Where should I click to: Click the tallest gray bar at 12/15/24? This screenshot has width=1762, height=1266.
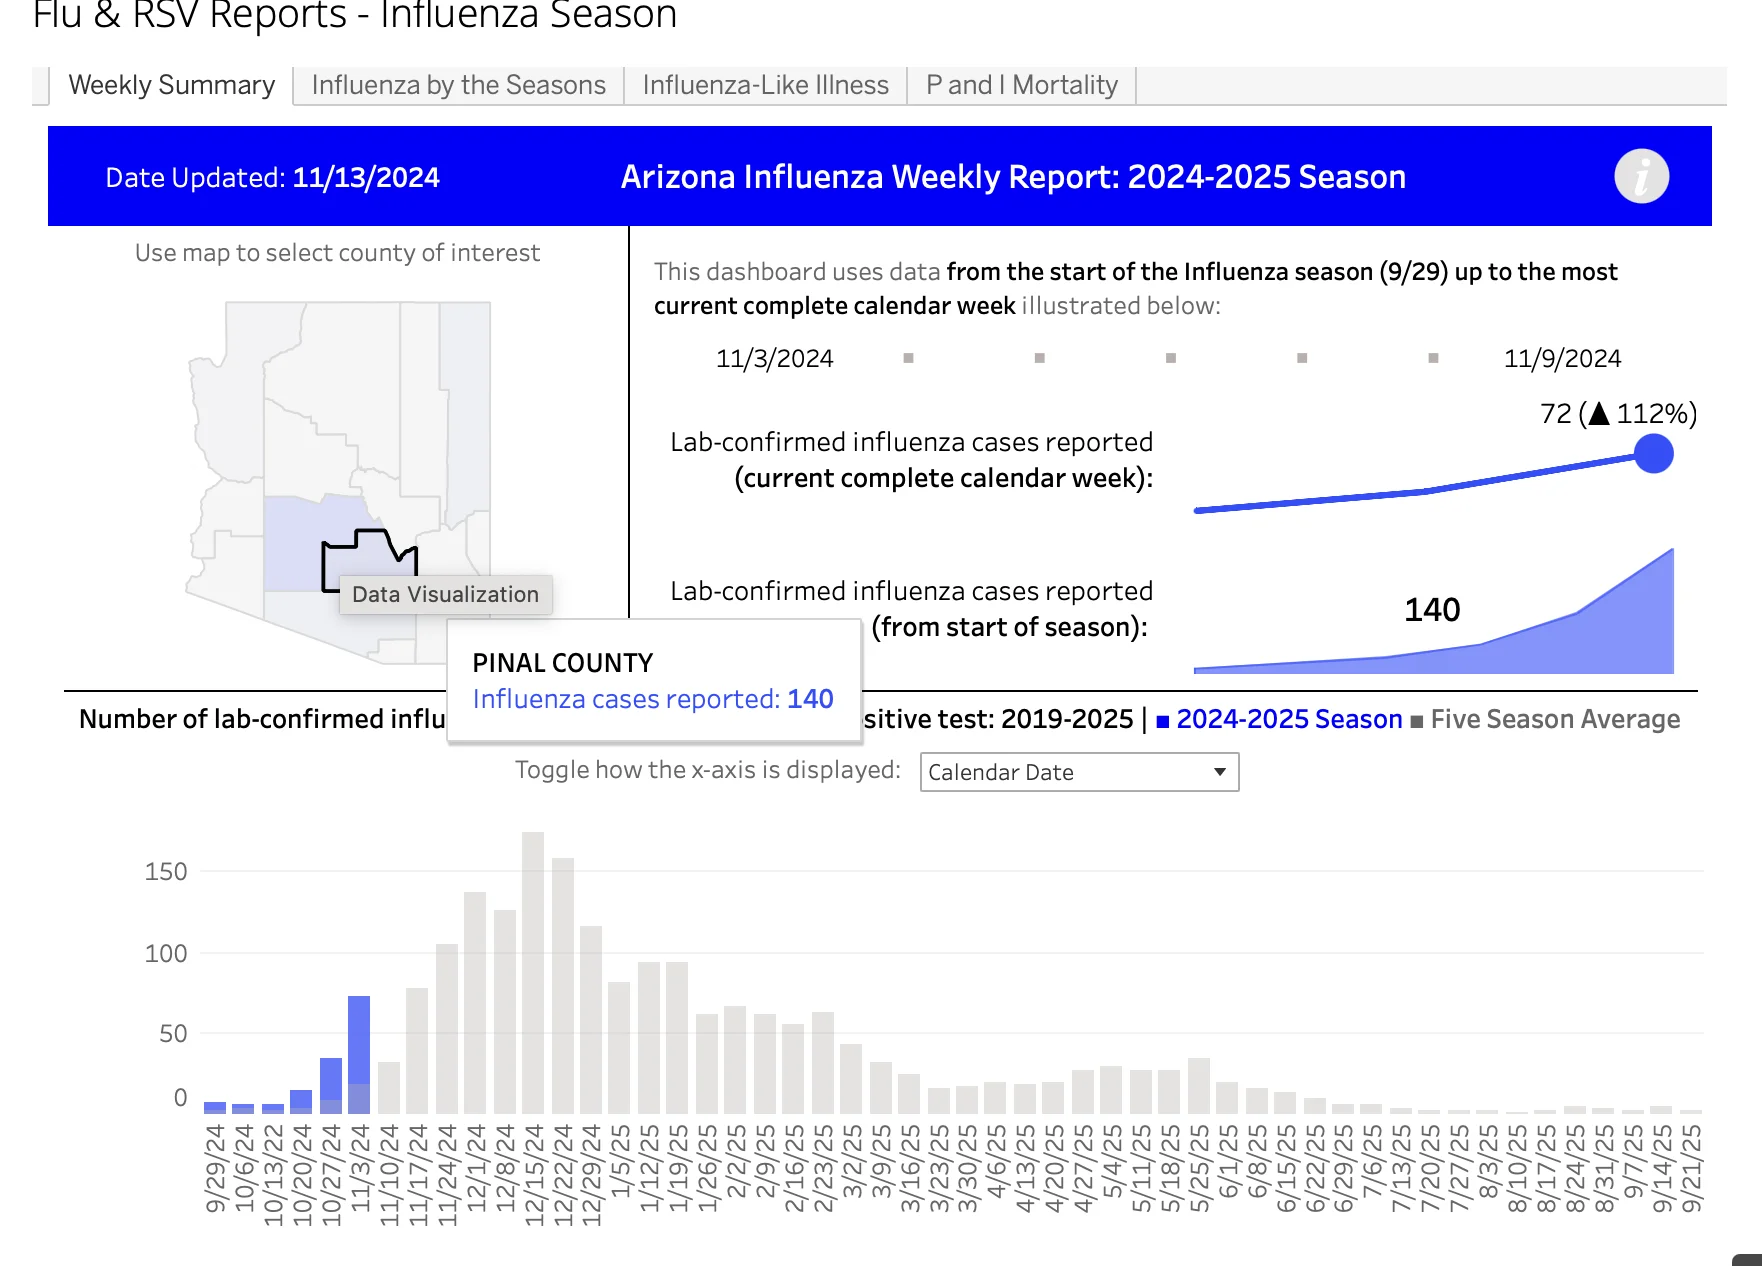pos(533,972)
